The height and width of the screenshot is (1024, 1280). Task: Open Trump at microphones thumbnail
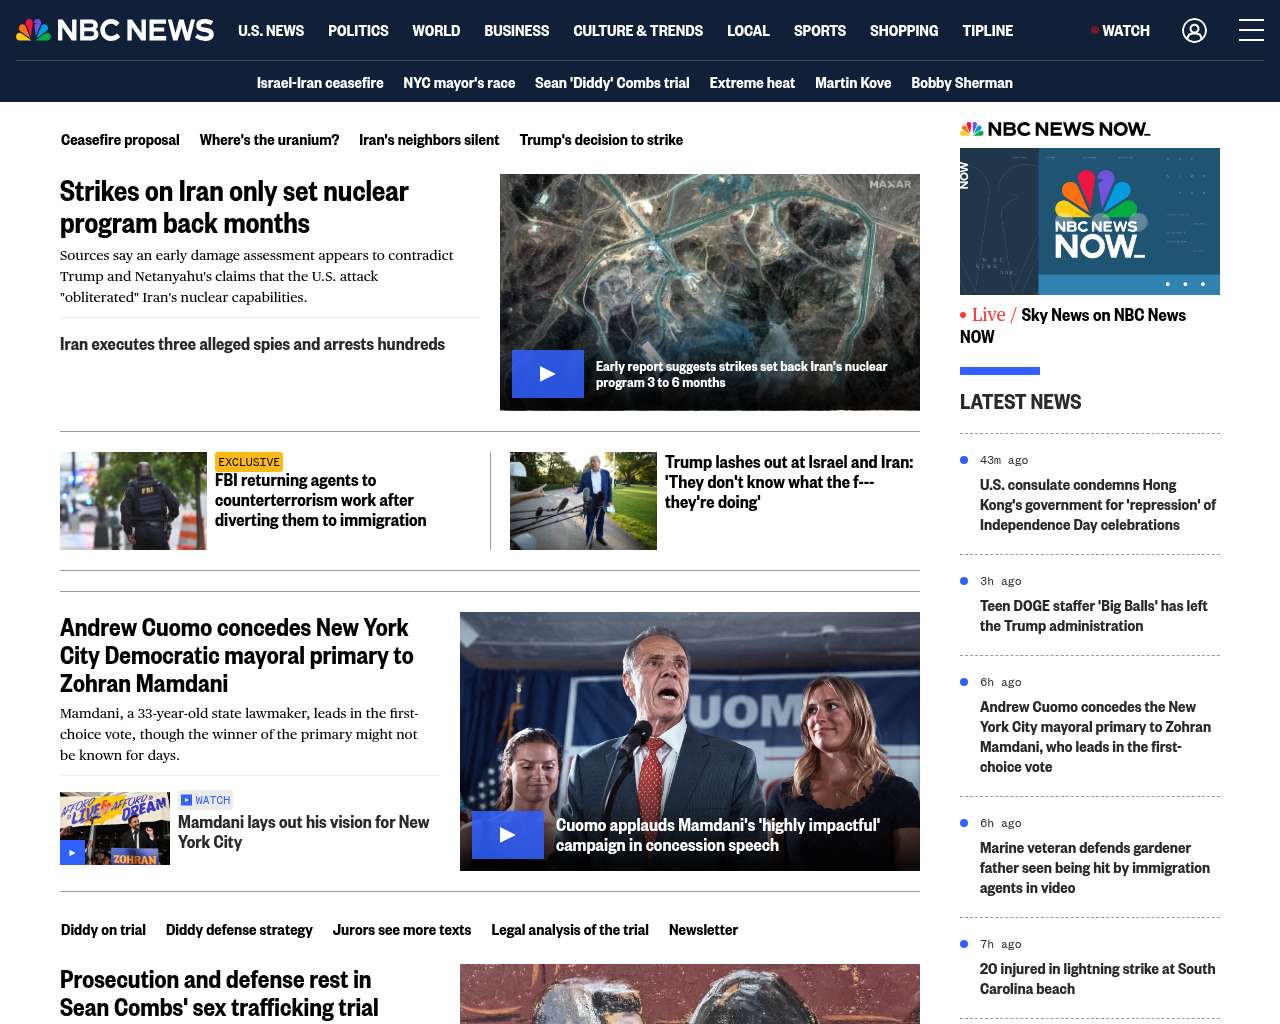tap(583, 501)
